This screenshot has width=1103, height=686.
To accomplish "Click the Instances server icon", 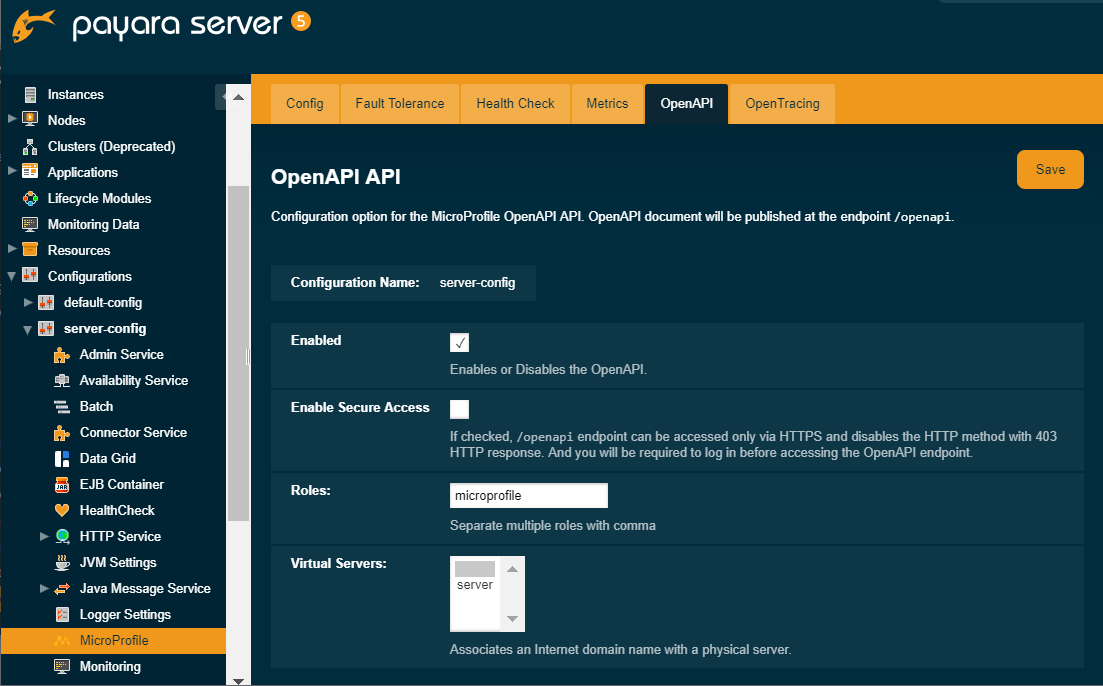I will (x=30, y=94).
